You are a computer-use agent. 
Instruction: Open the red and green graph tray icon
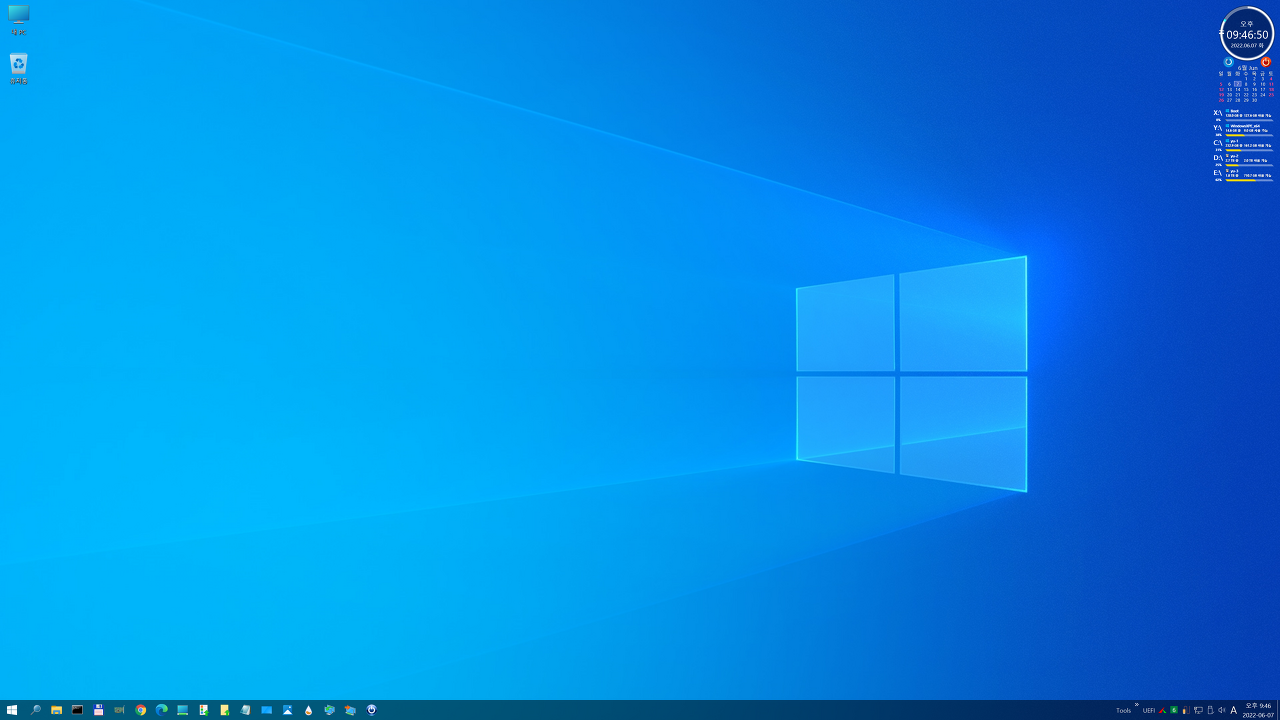coord(1162,711)
